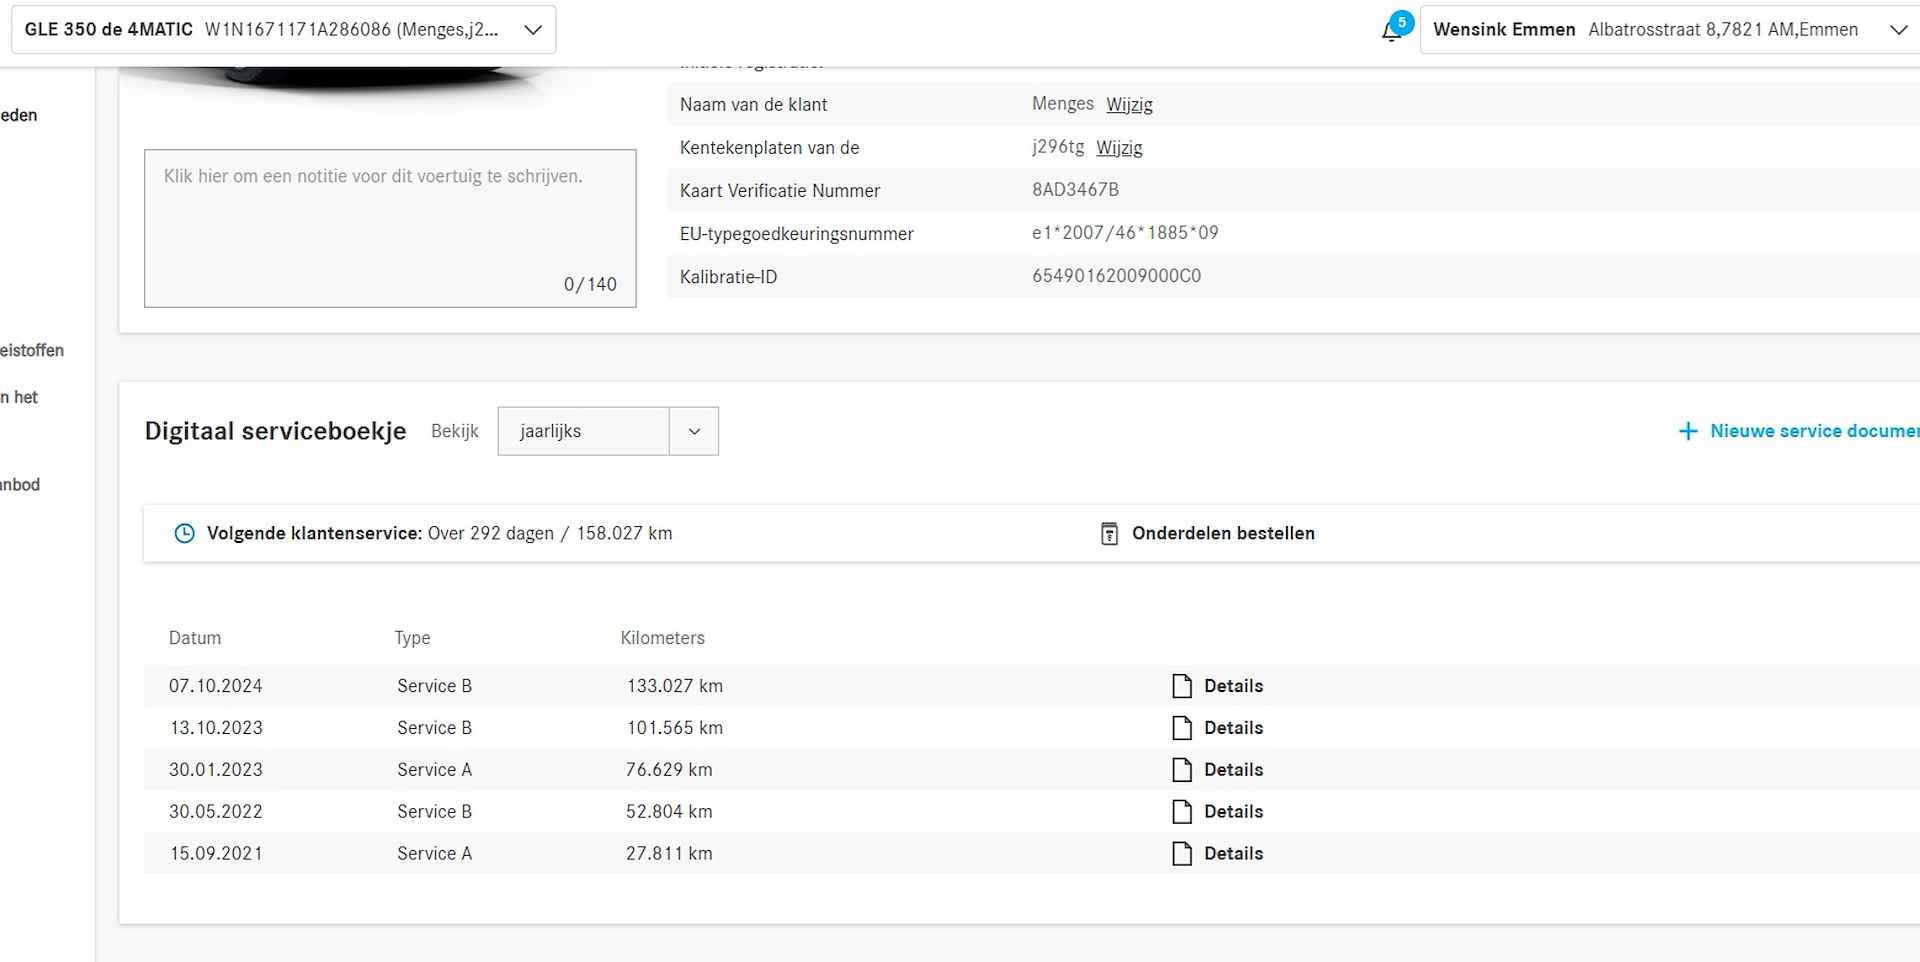The width and height of the screenshot is (1920, 962).
Task: Open Details for the 133.027 km service
Action: (x=1233, y=686)
